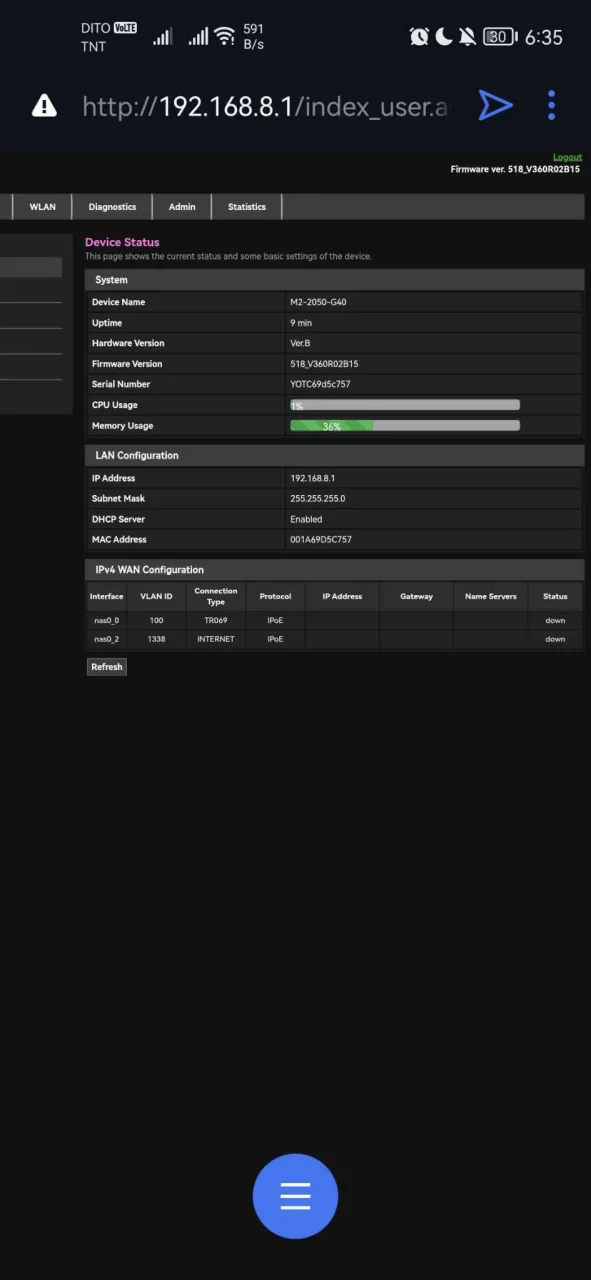
Task: Tap the floating blue hamburger menu button
Action: click(x=295, y=1196)
